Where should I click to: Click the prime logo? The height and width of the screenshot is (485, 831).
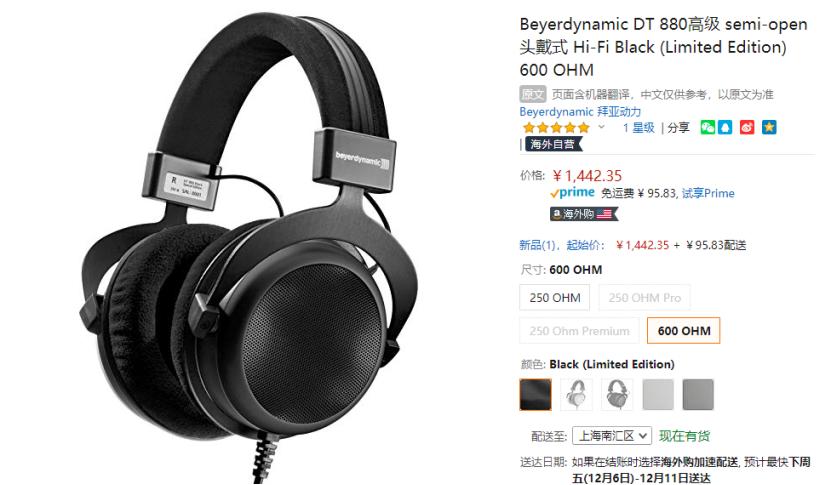572,193
